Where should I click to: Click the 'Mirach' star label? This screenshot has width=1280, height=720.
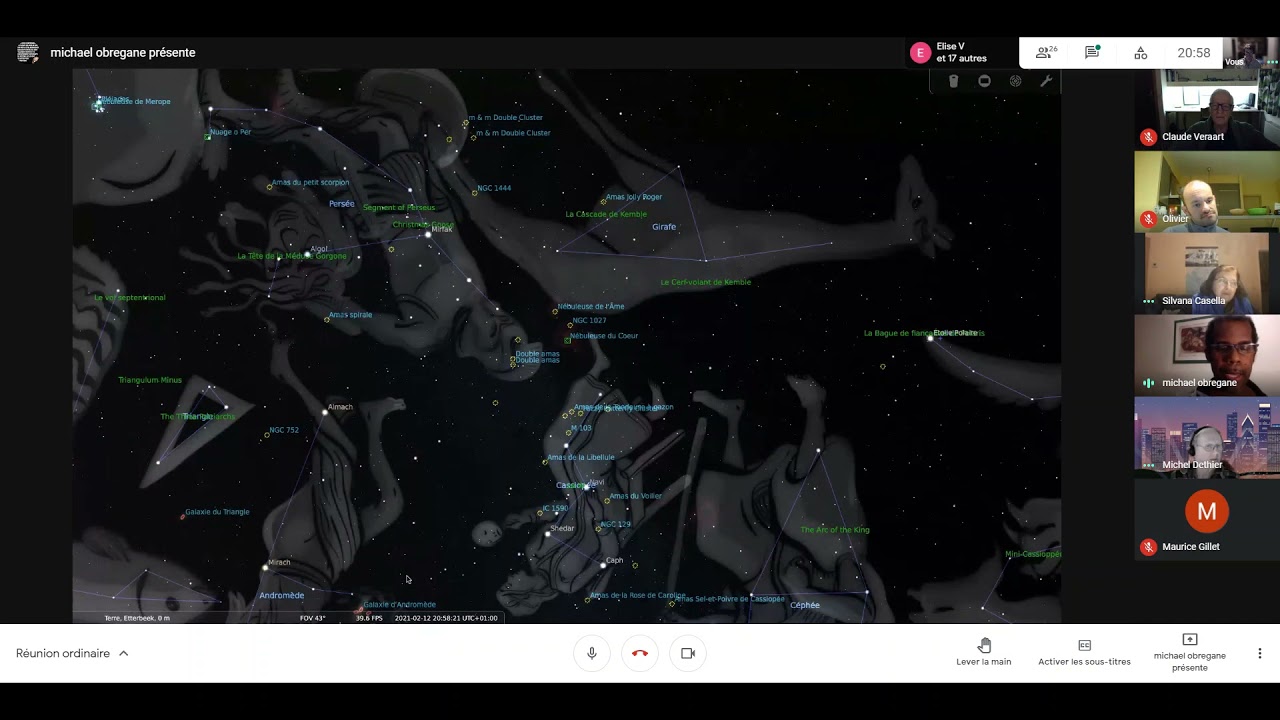[279, 562]
